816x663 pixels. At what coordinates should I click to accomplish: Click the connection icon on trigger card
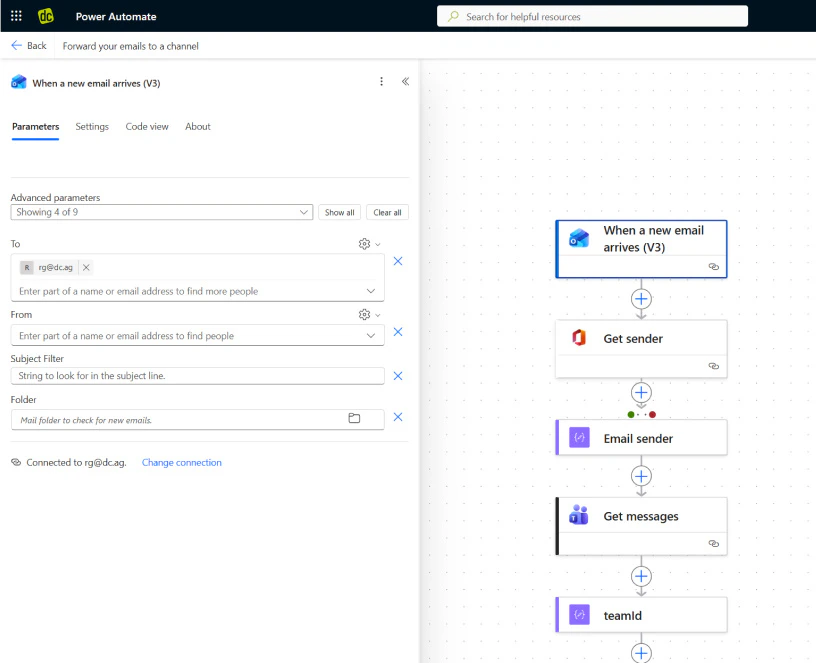point(713,266)
